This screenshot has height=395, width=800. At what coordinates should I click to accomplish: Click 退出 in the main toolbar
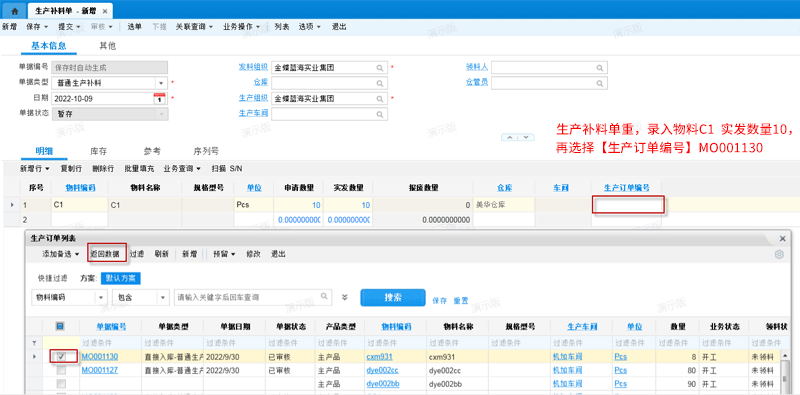click(x=339, y=27)
